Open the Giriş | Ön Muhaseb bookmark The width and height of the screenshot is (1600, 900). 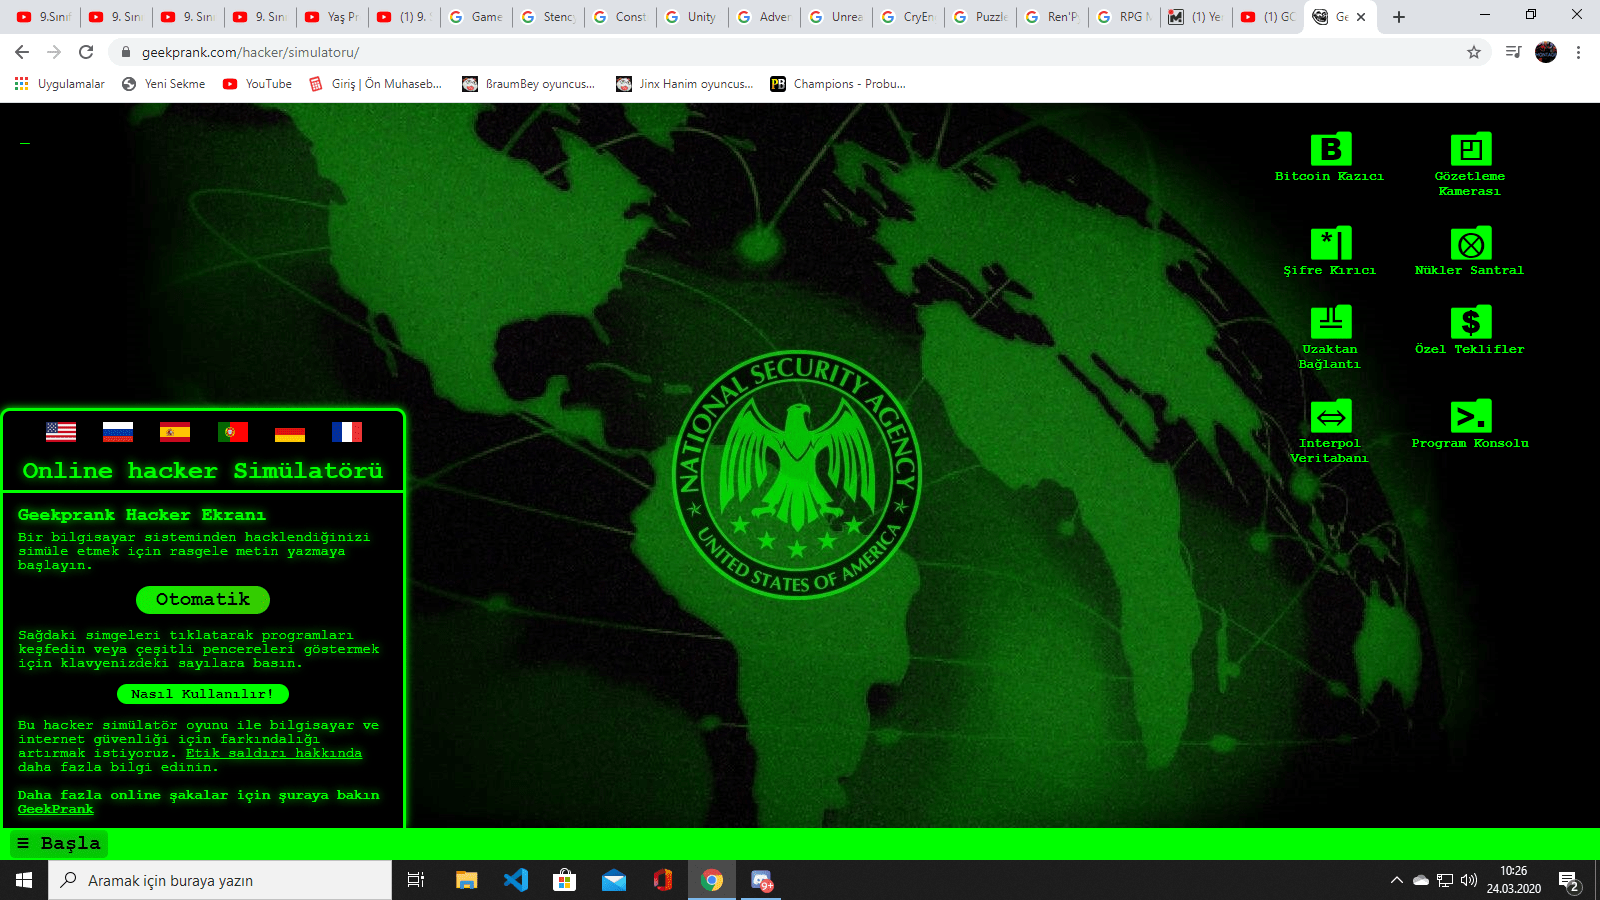click(x=375, y=84)
